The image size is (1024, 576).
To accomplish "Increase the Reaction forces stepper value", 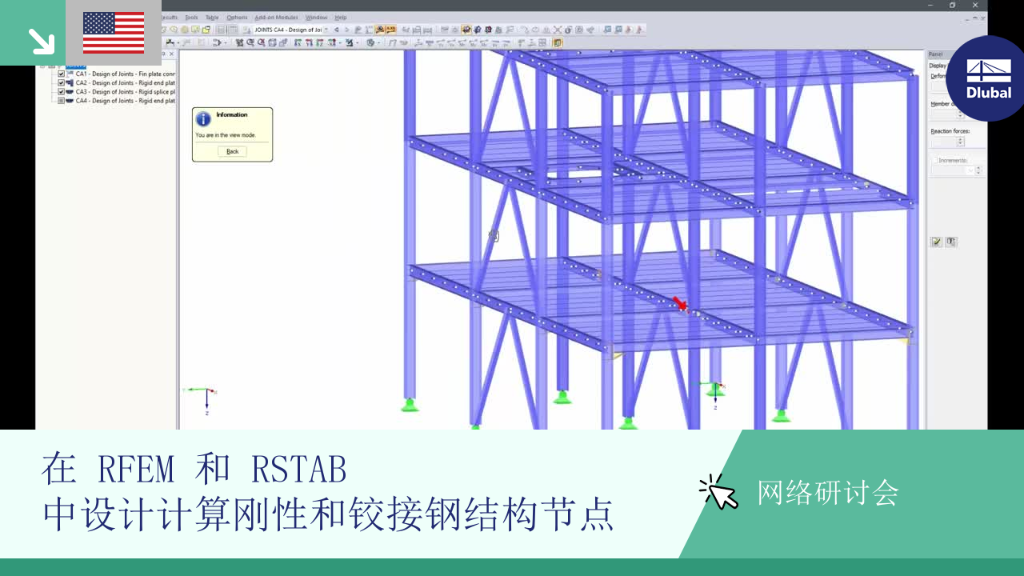I will [960, 139].
